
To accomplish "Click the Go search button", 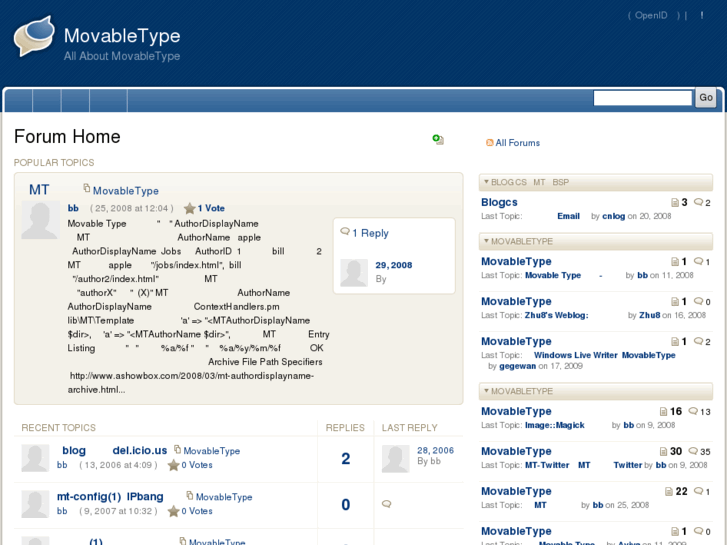I will [706, 97].
